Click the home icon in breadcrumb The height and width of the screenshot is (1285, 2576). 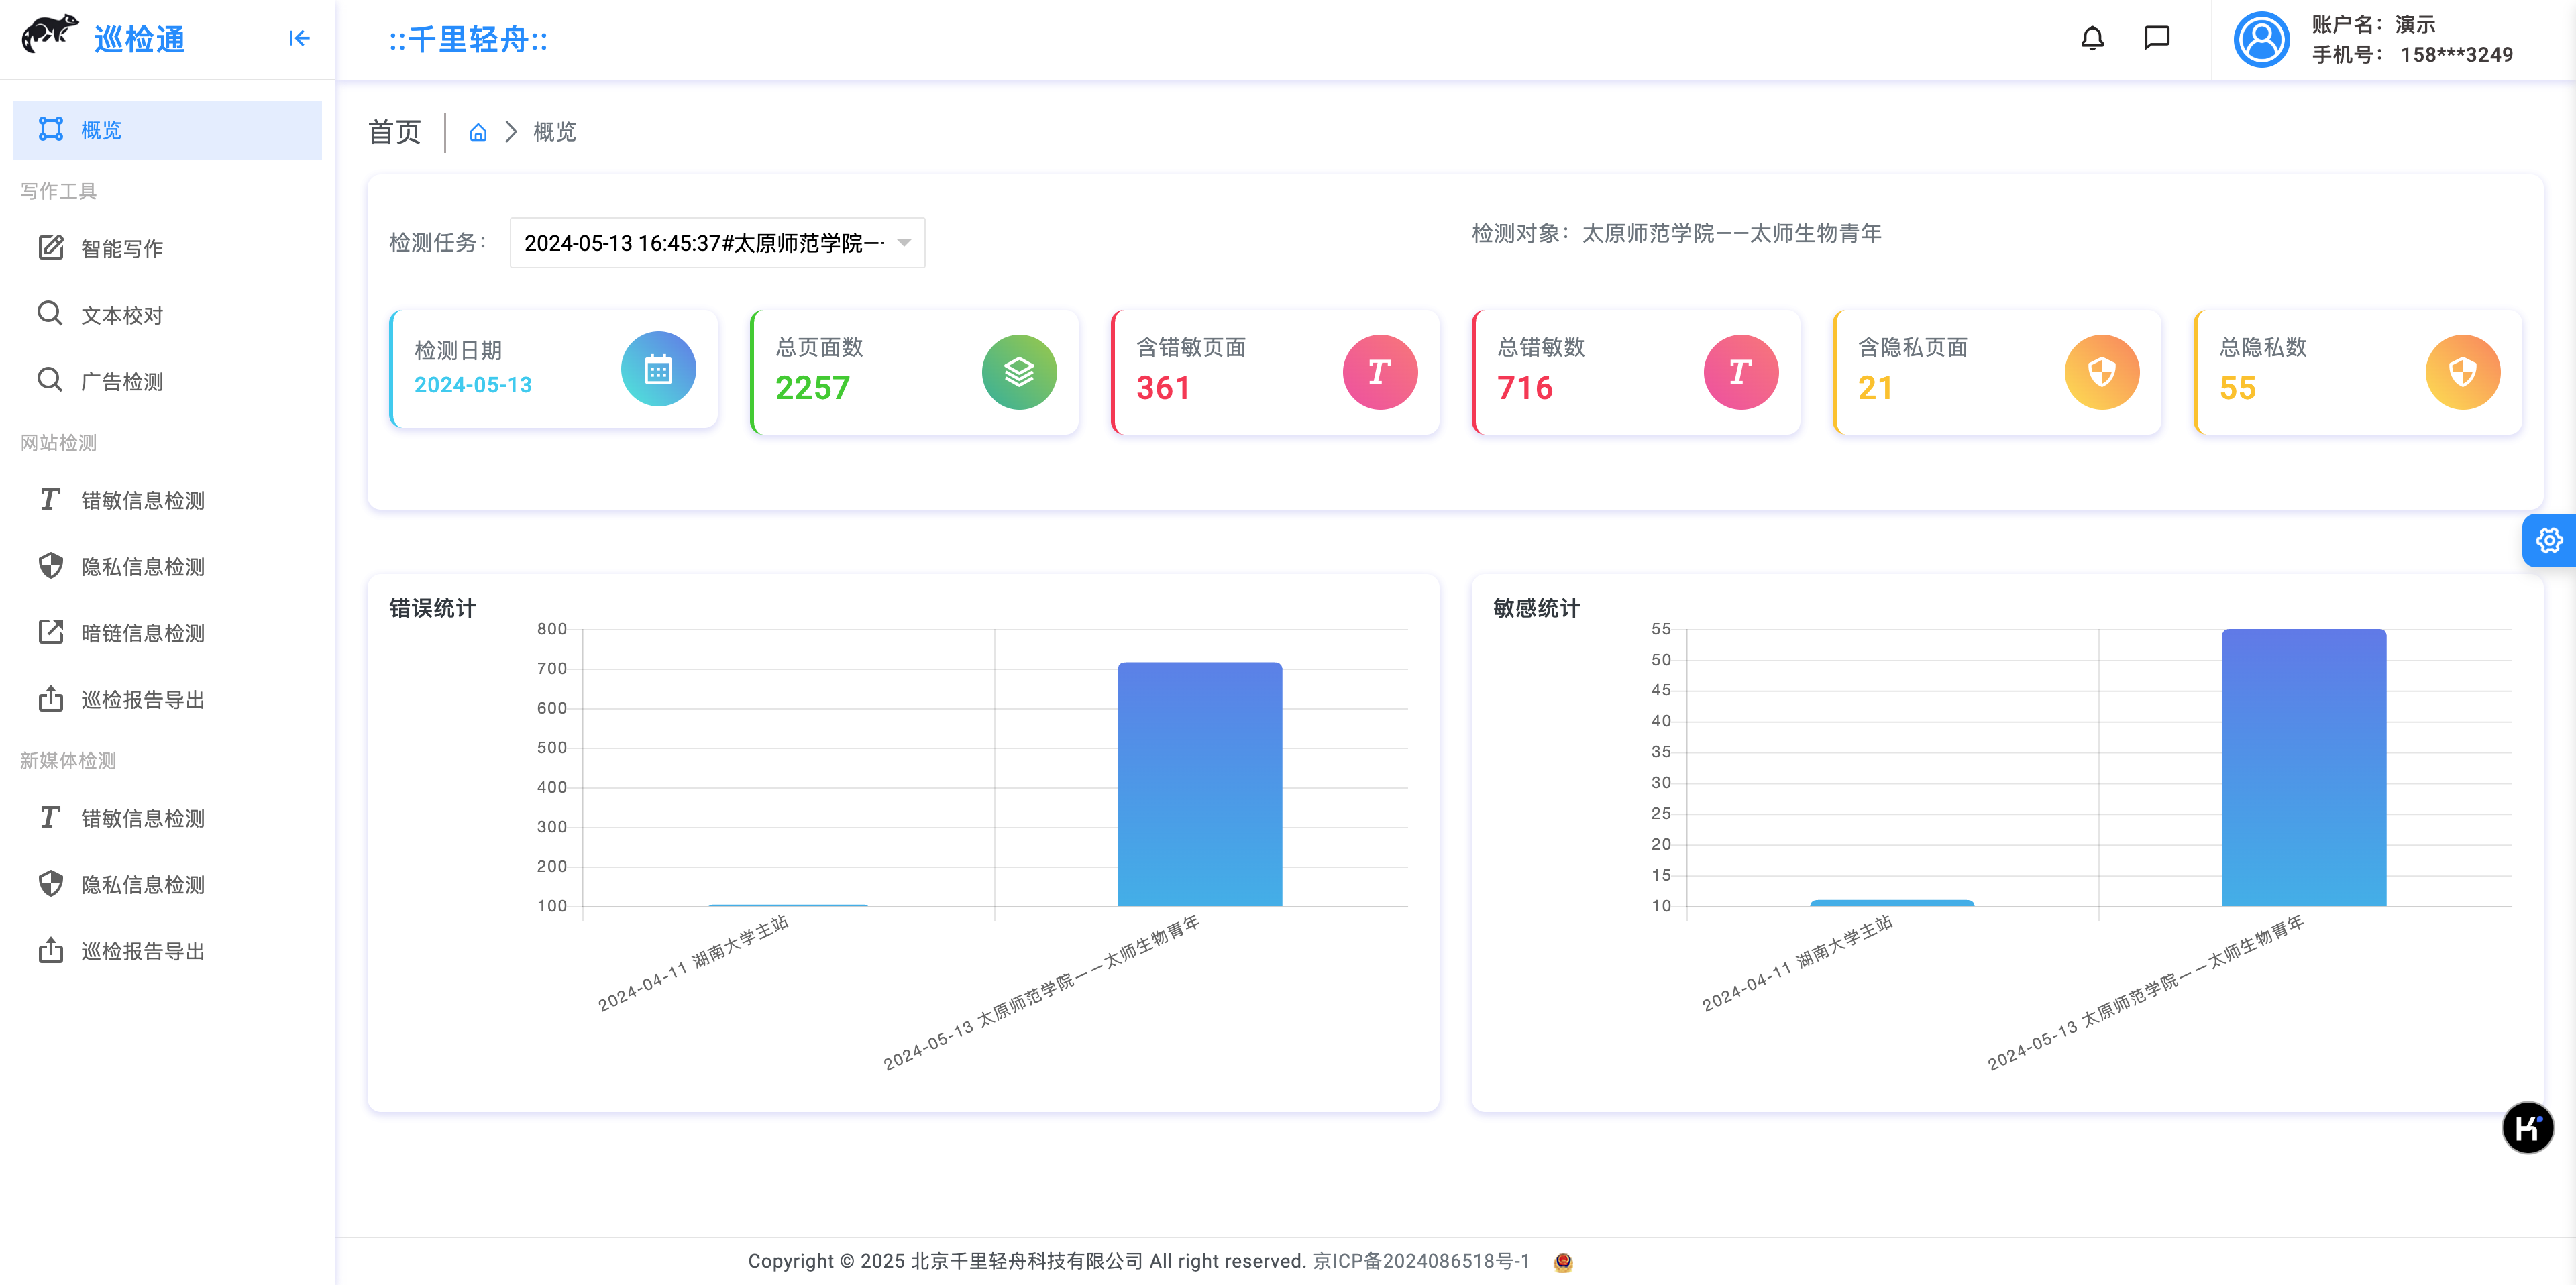point(478,133)
